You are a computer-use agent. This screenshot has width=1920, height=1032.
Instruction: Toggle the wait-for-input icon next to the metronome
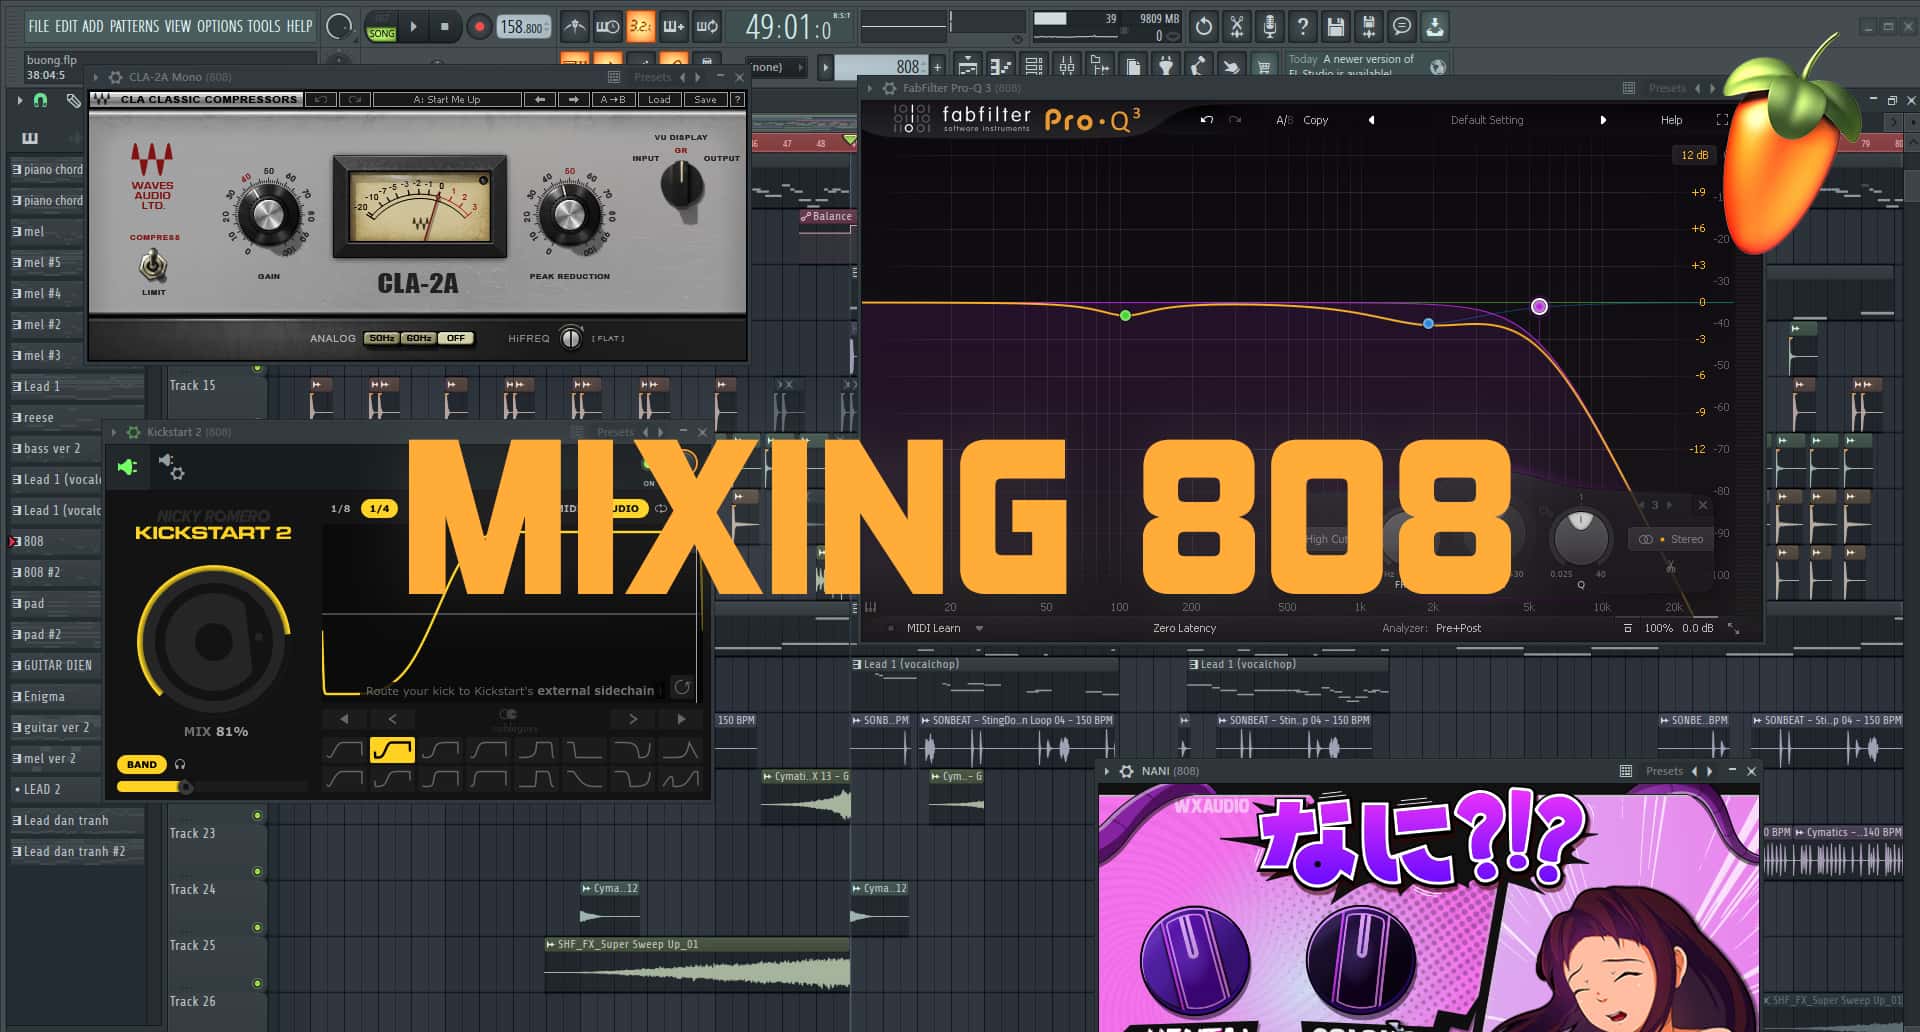click(607, 27)
